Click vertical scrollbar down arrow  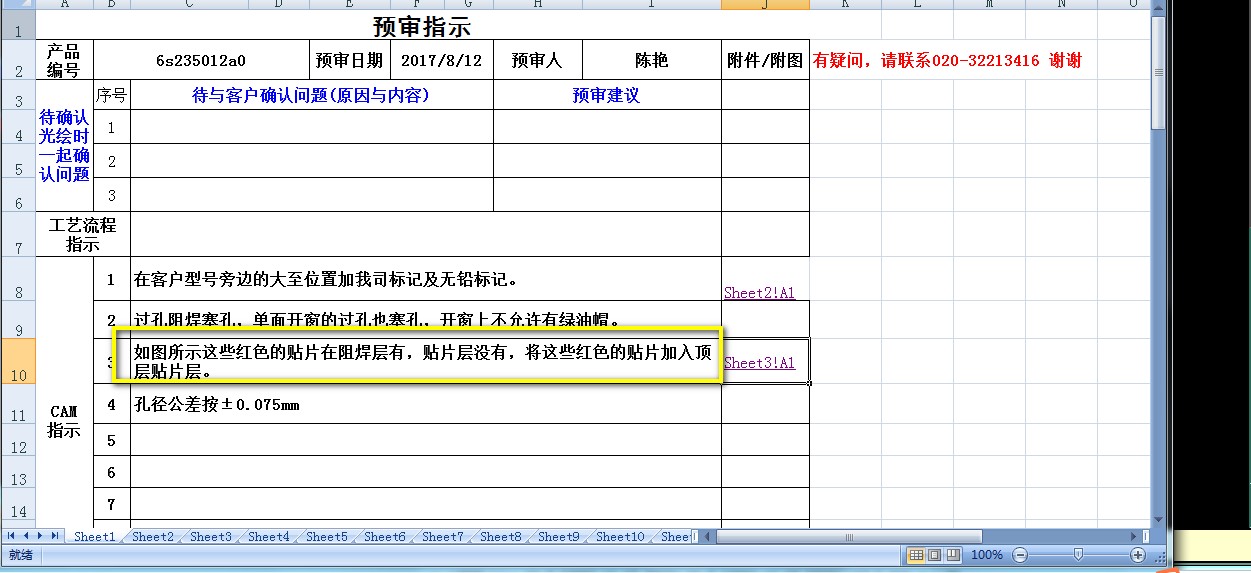coord(1158,520)
